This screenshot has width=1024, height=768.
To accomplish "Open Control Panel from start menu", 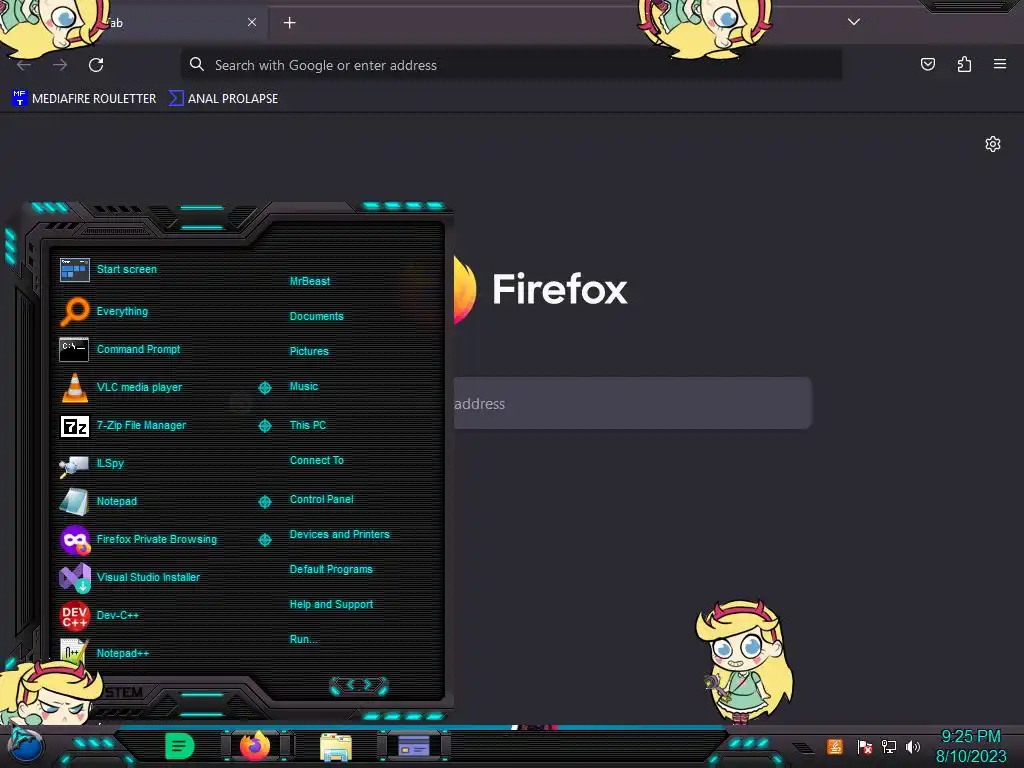I will pyautogui.click(x=321, y=499).
